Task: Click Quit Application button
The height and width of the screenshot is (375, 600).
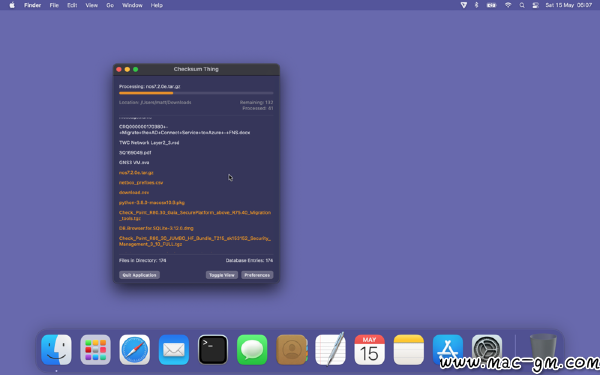Action: pos(139,275)
